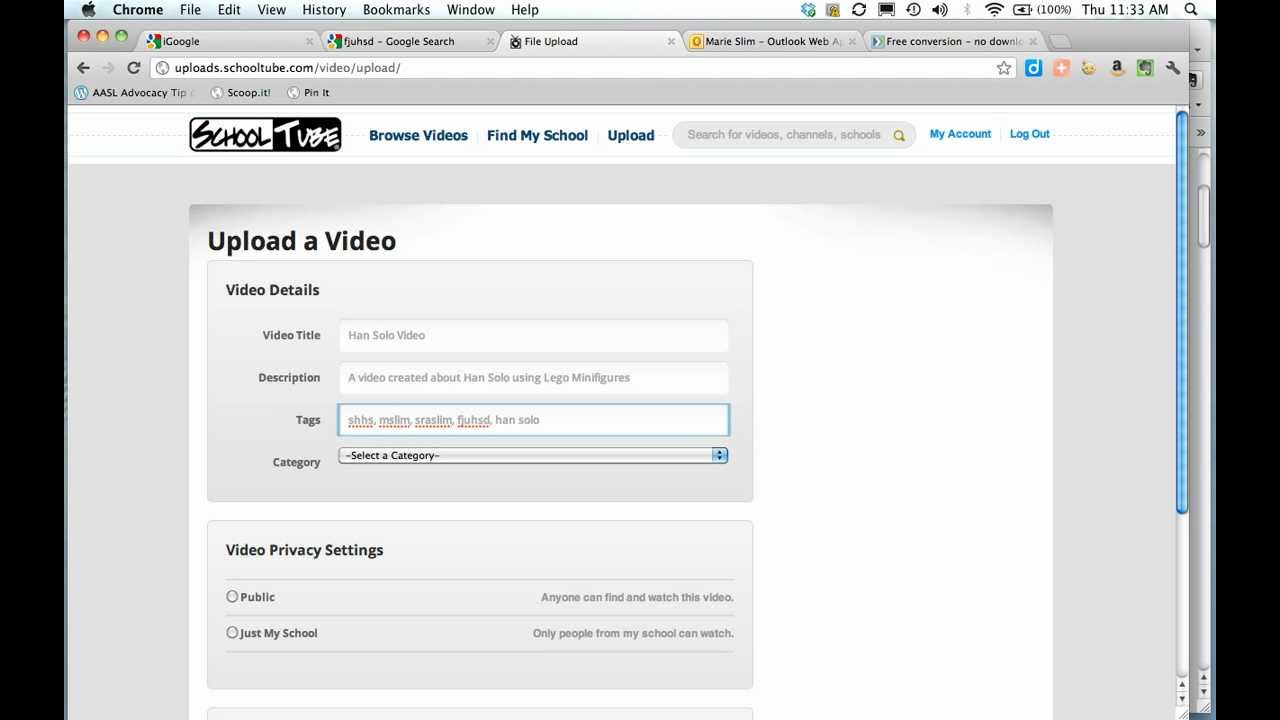This screenshot has width=1280, height=720.
Task: Switch to the fjuhsd Google Search tab
Action: [410, 41]
